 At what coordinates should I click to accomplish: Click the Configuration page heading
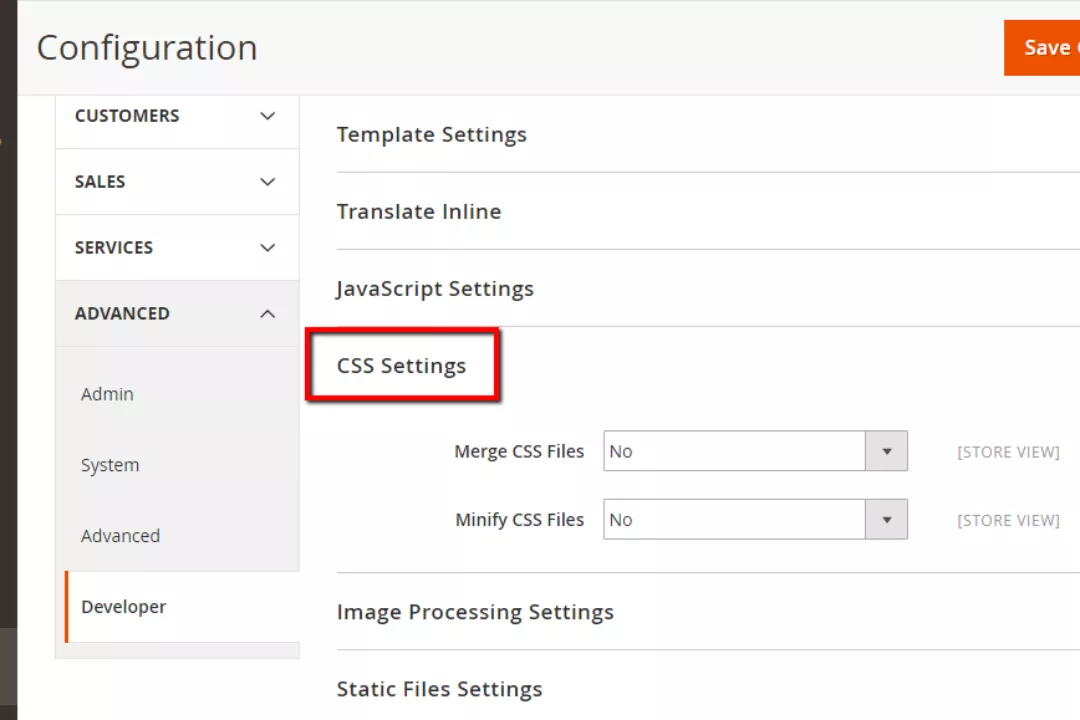pos(147,48)
